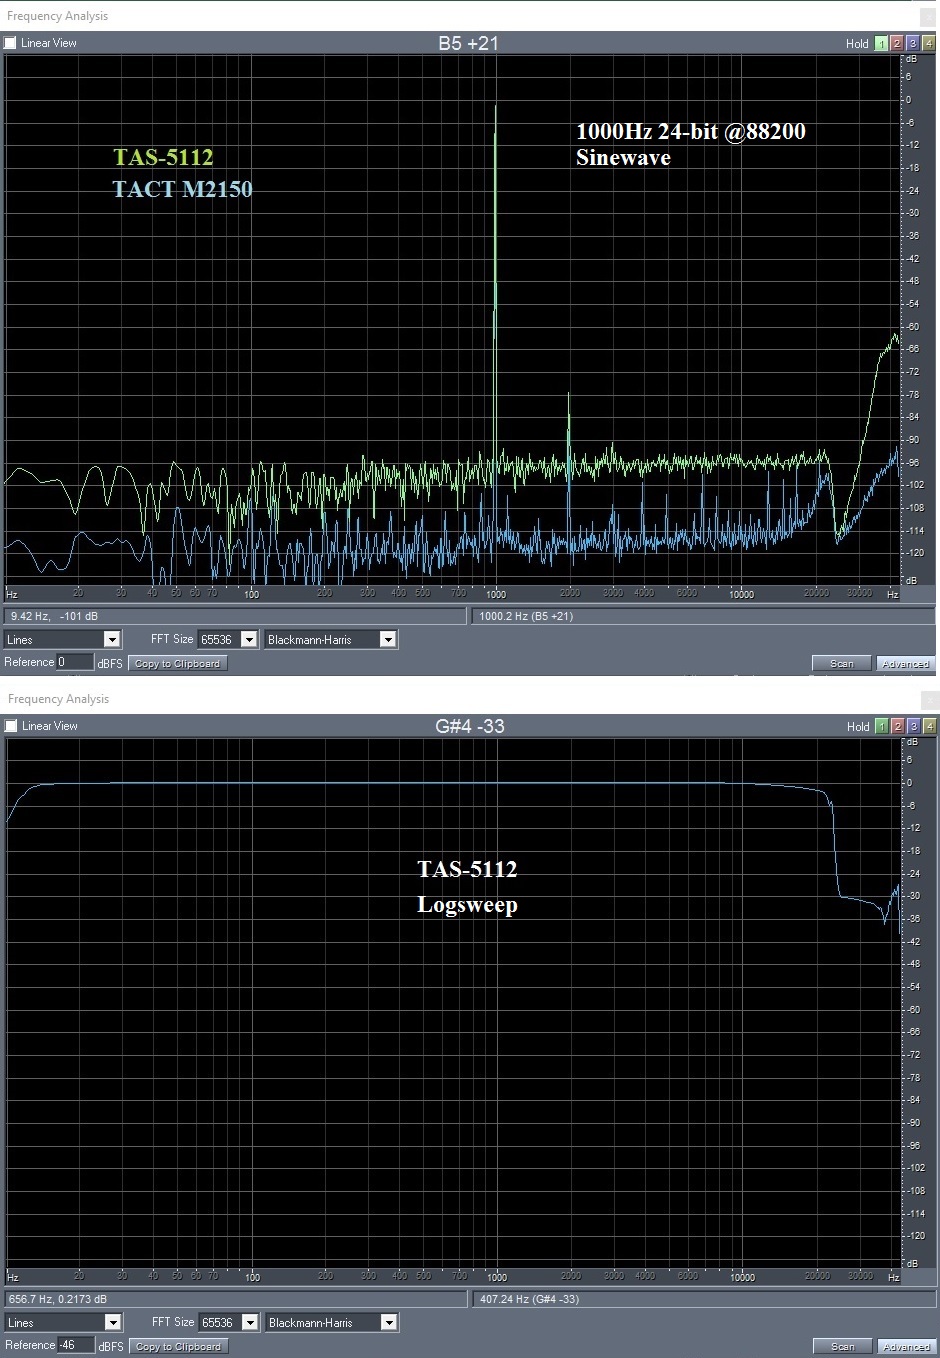This screenshot has height=1358, width=940.
Task: Expand the FFT Size 65536 dropdown in the upper window
Action: [249, 640]
